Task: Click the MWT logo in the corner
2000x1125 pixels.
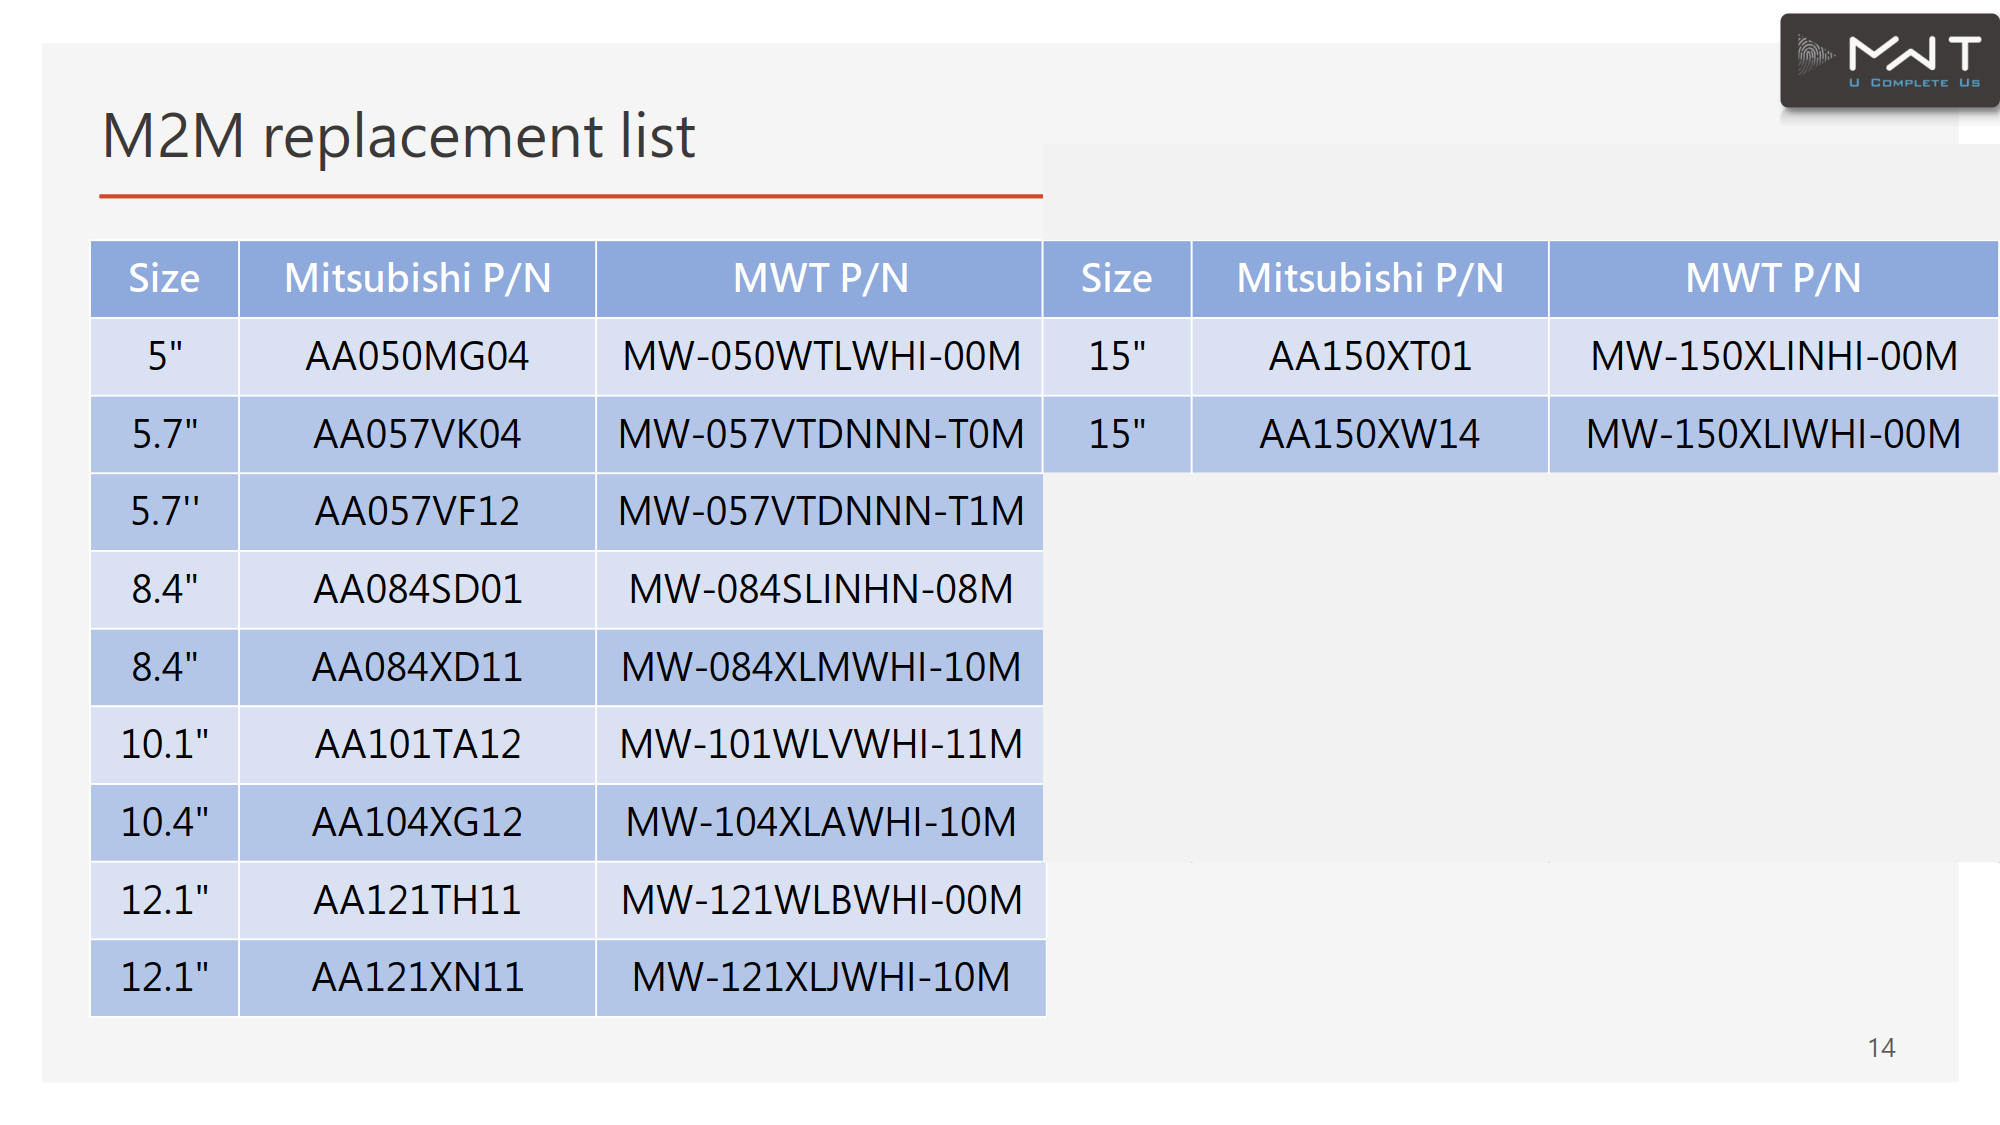Action: [1888, 60]
